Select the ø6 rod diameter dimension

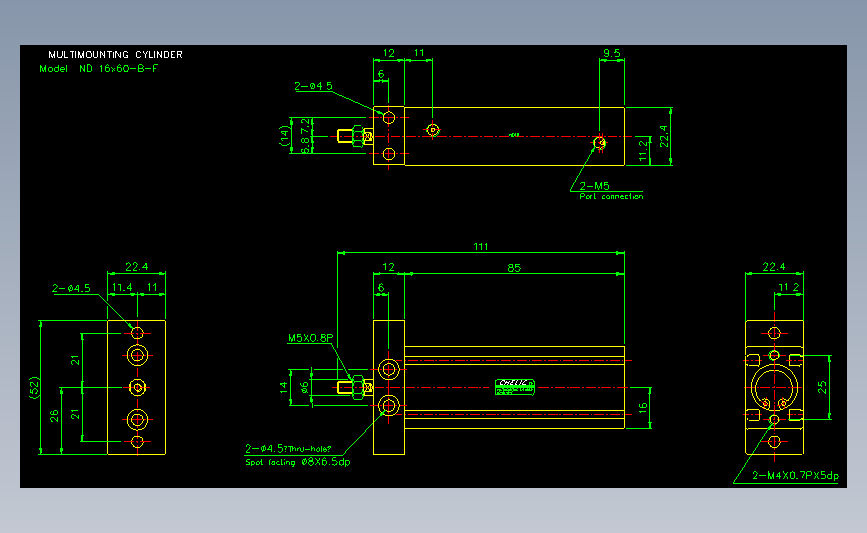click(x=304, y=388)
